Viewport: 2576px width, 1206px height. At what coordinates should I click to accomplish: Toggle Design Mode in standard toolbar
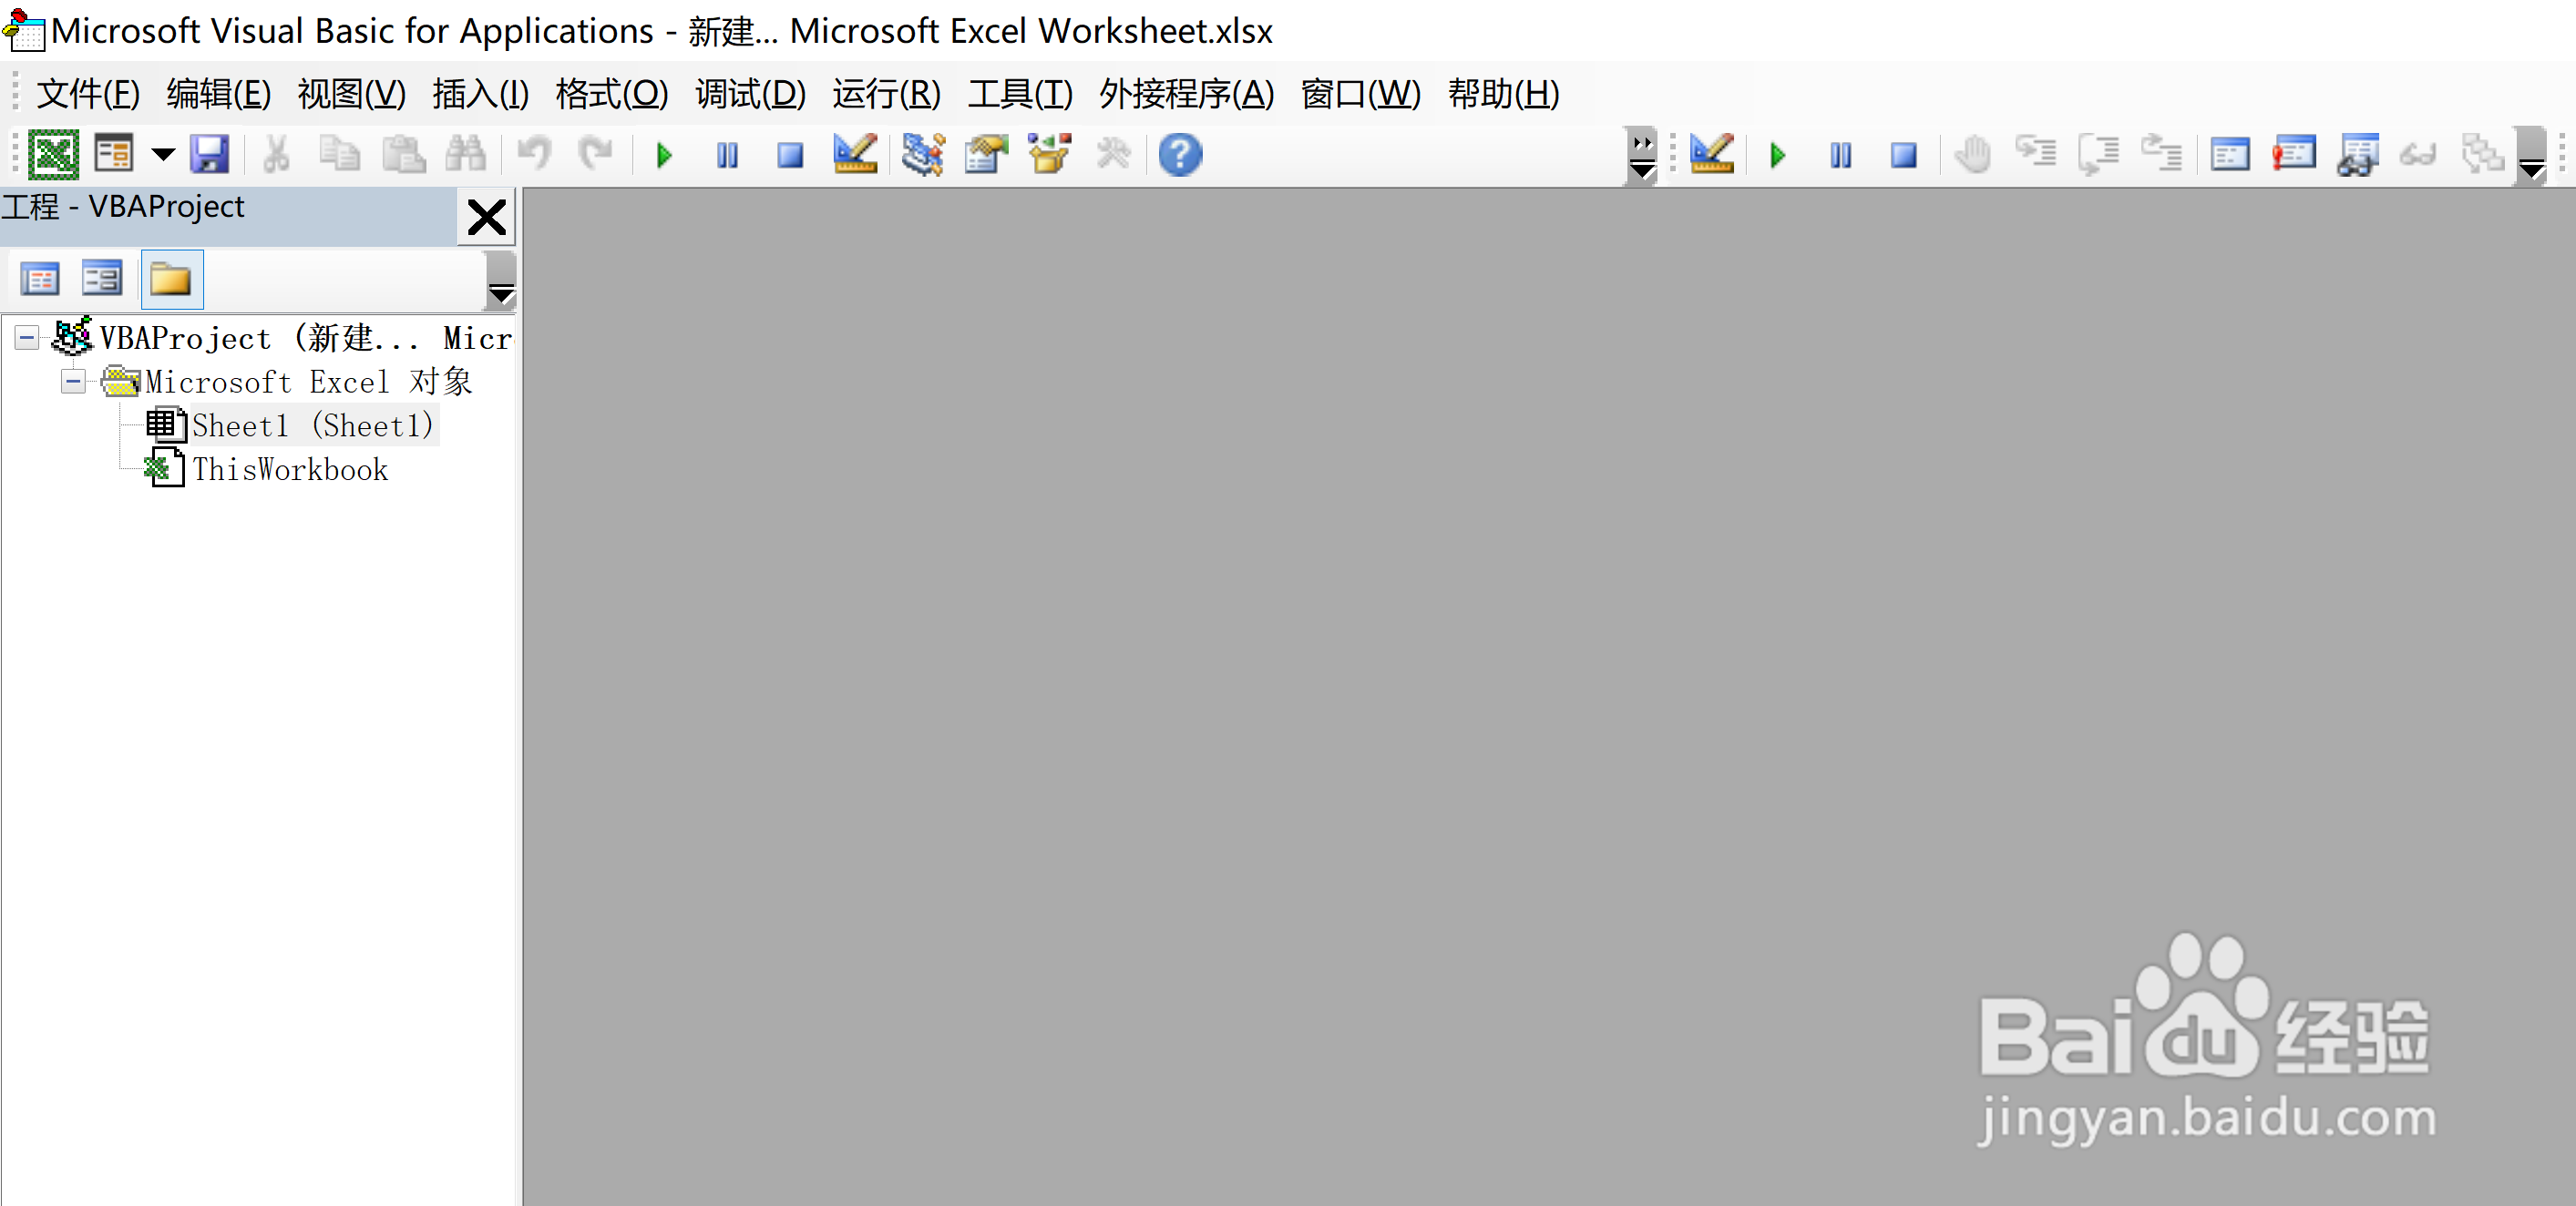click(855, 155)
